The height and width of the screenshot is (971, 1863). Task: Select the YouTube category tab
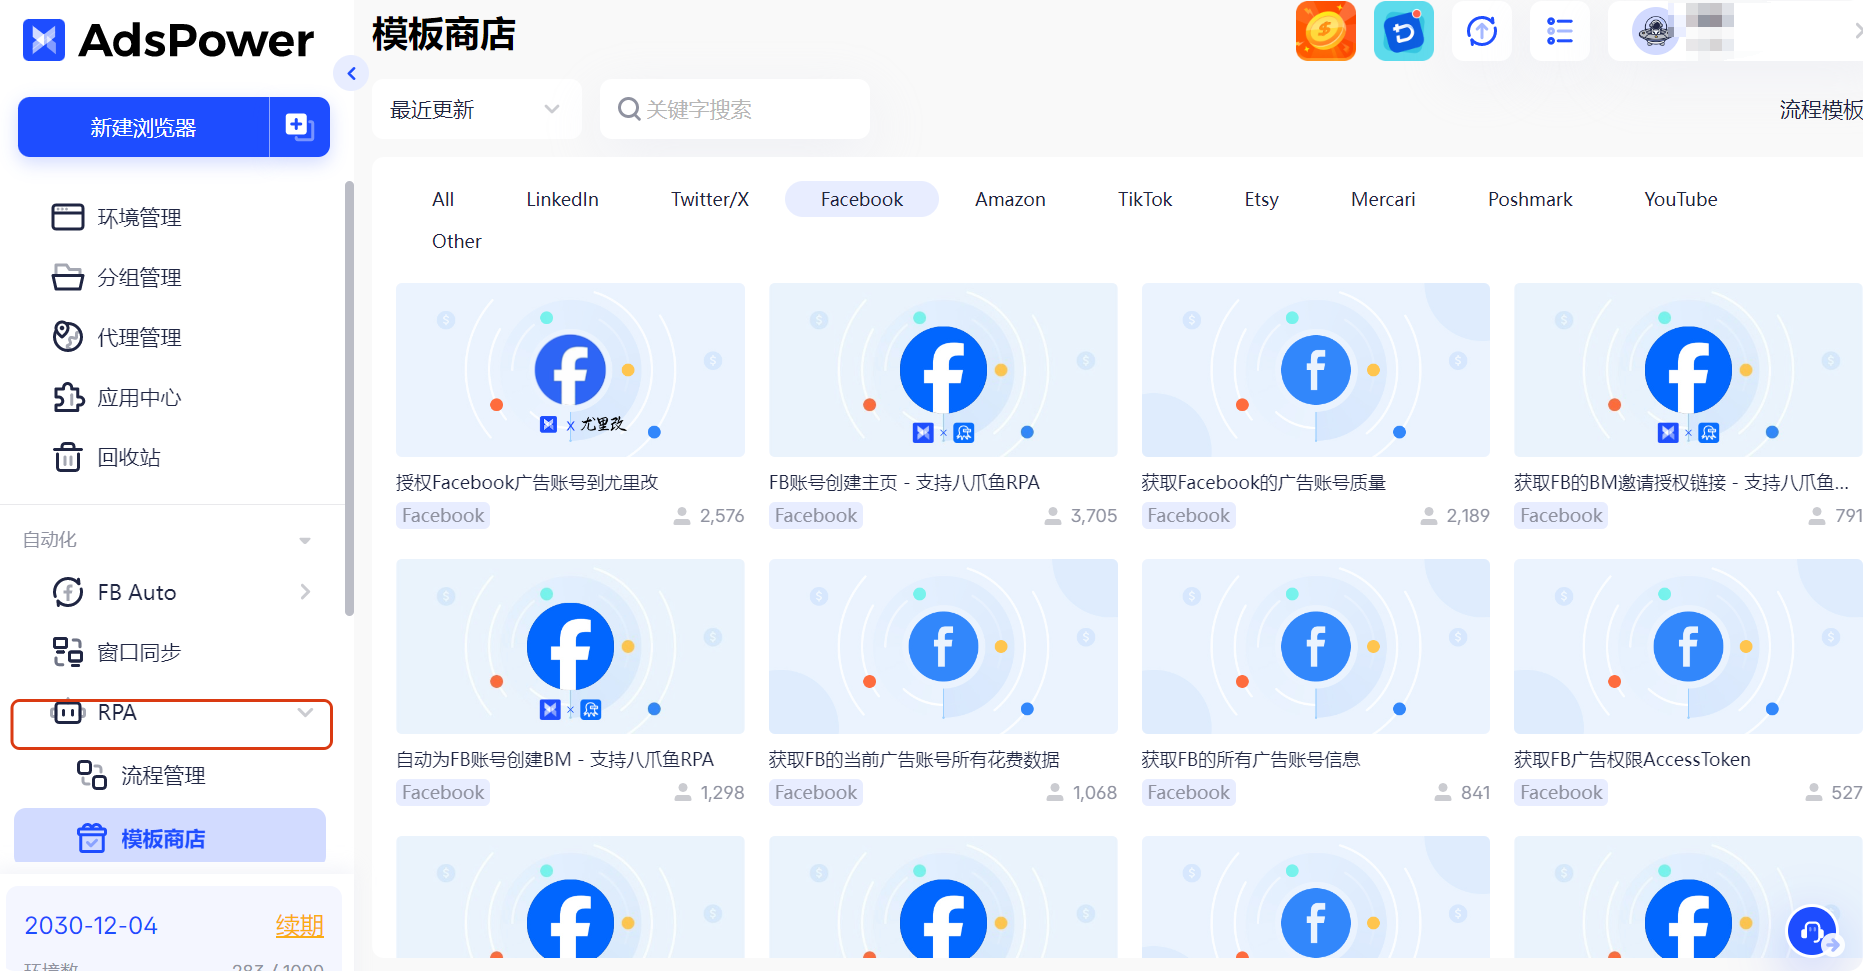coord(1681,199)
